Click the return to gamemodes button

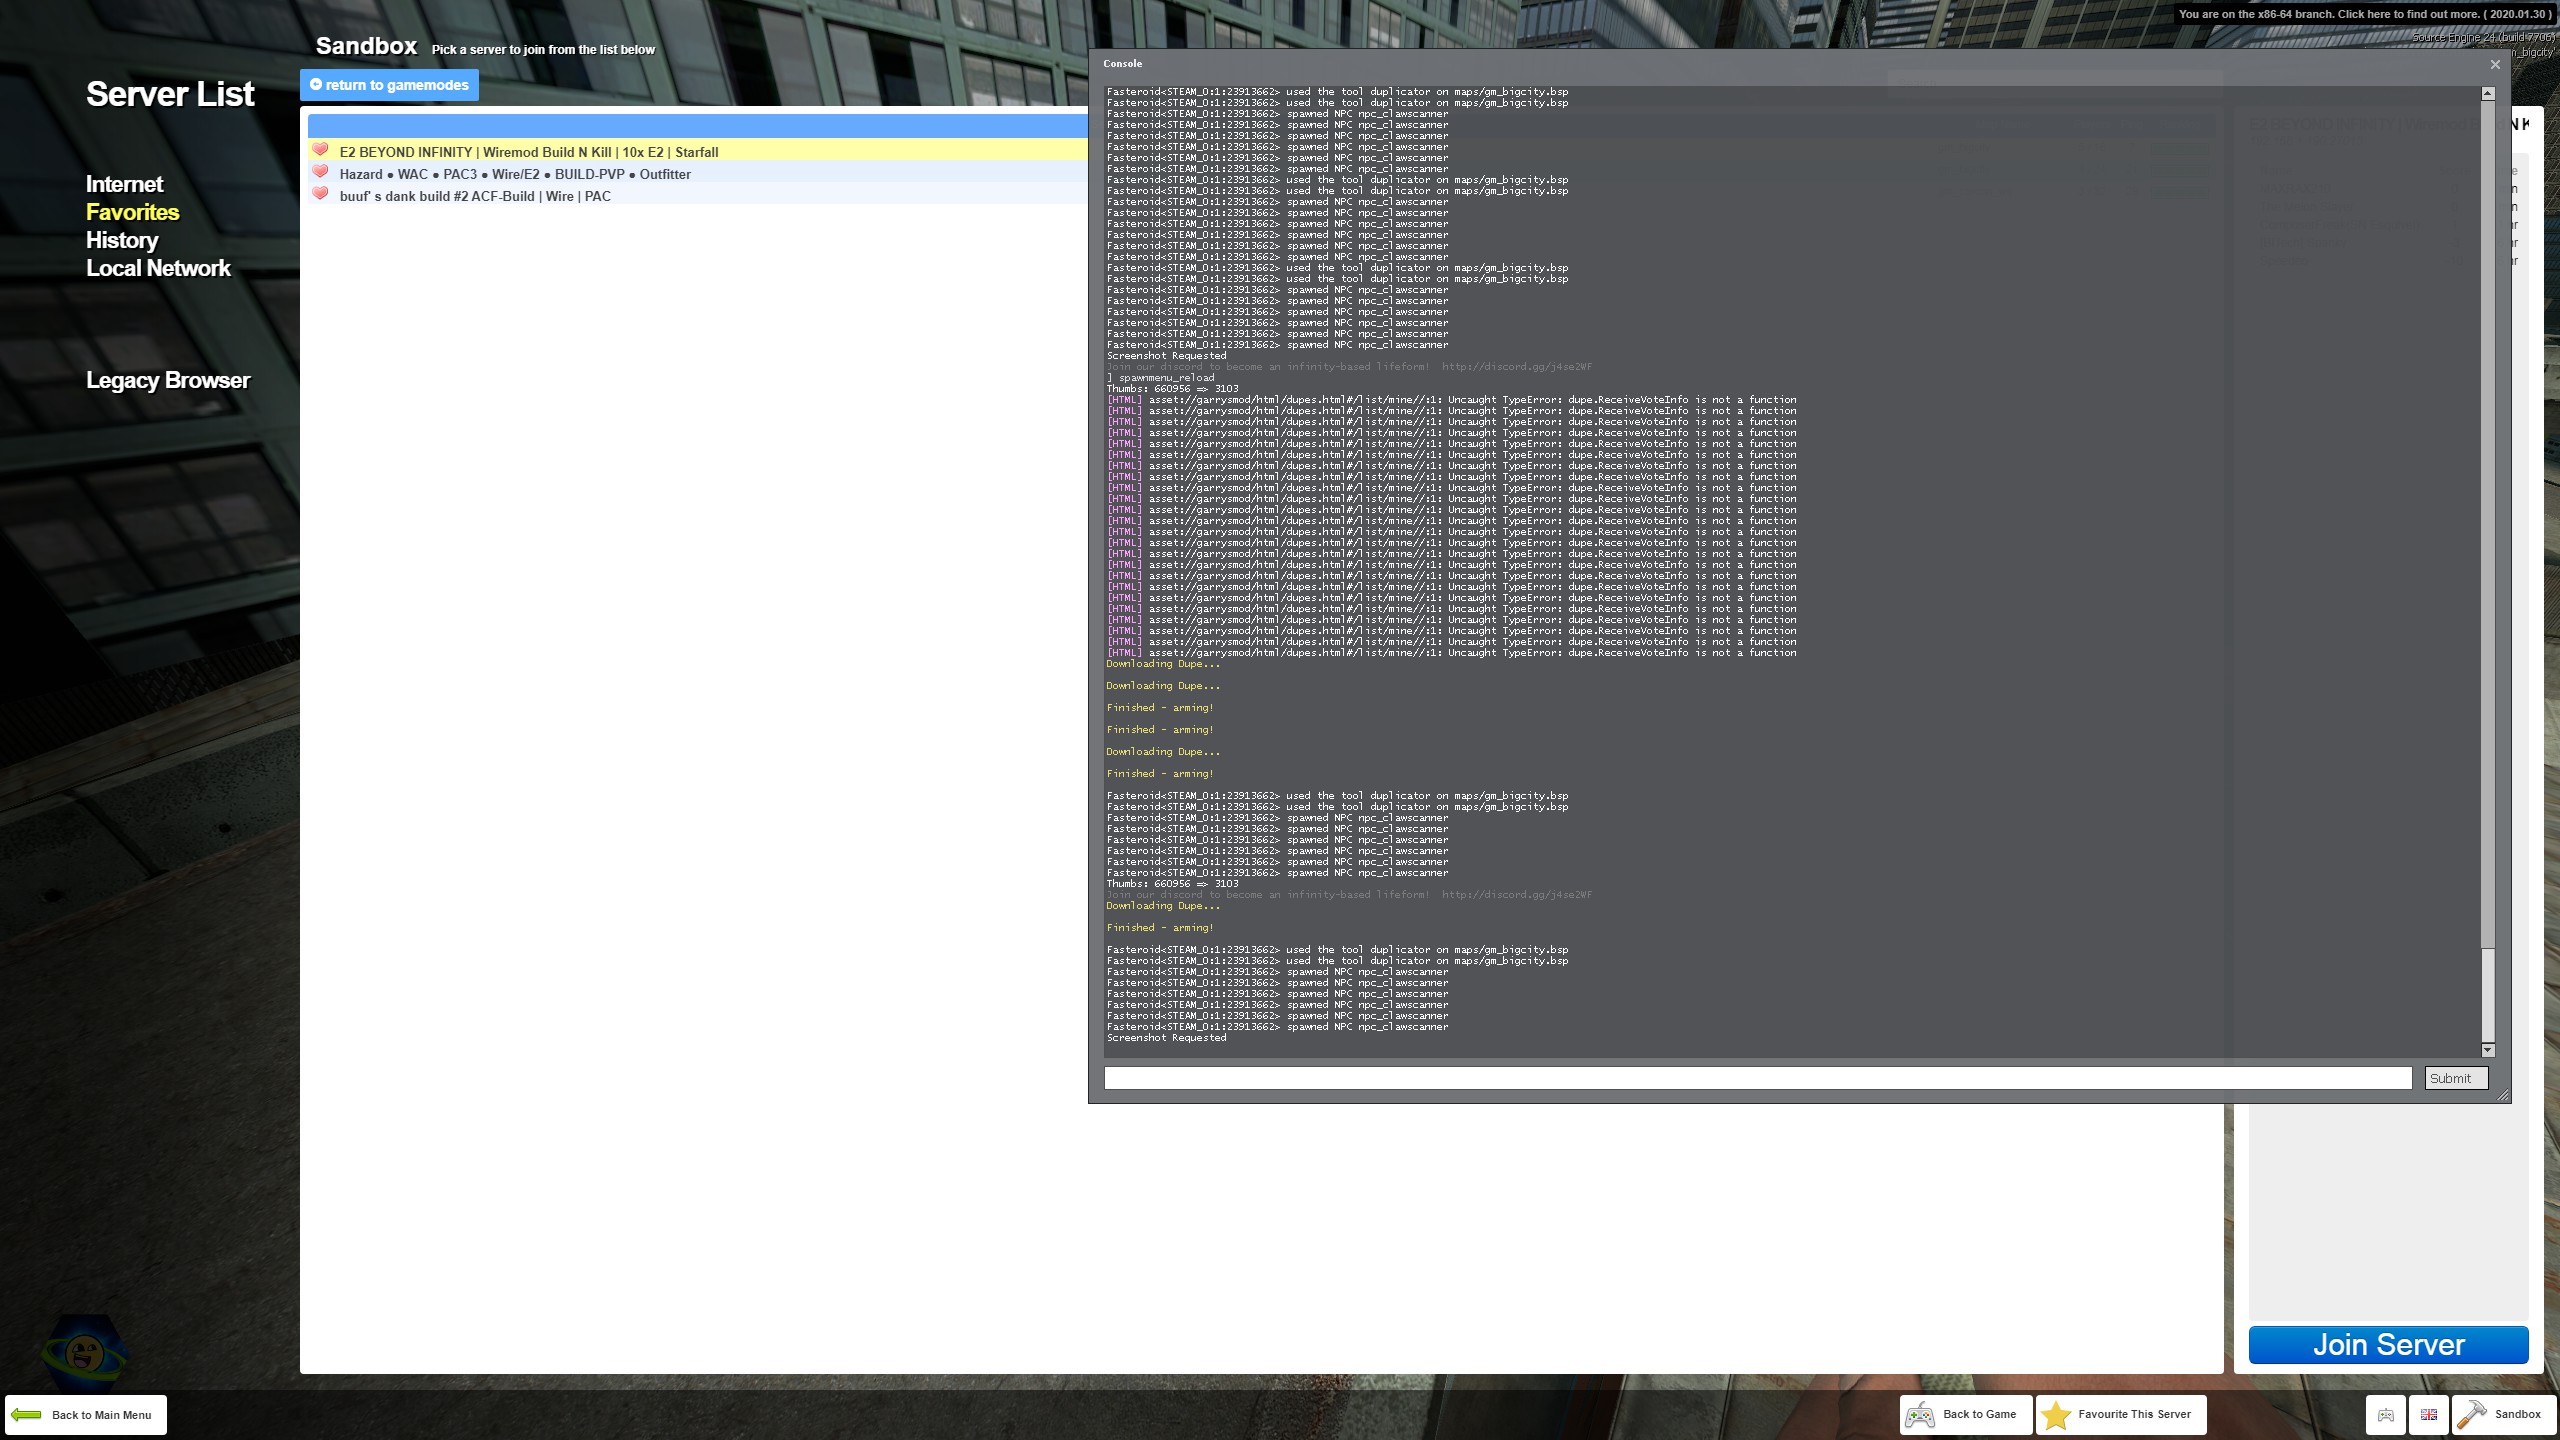tap(390, 85)
